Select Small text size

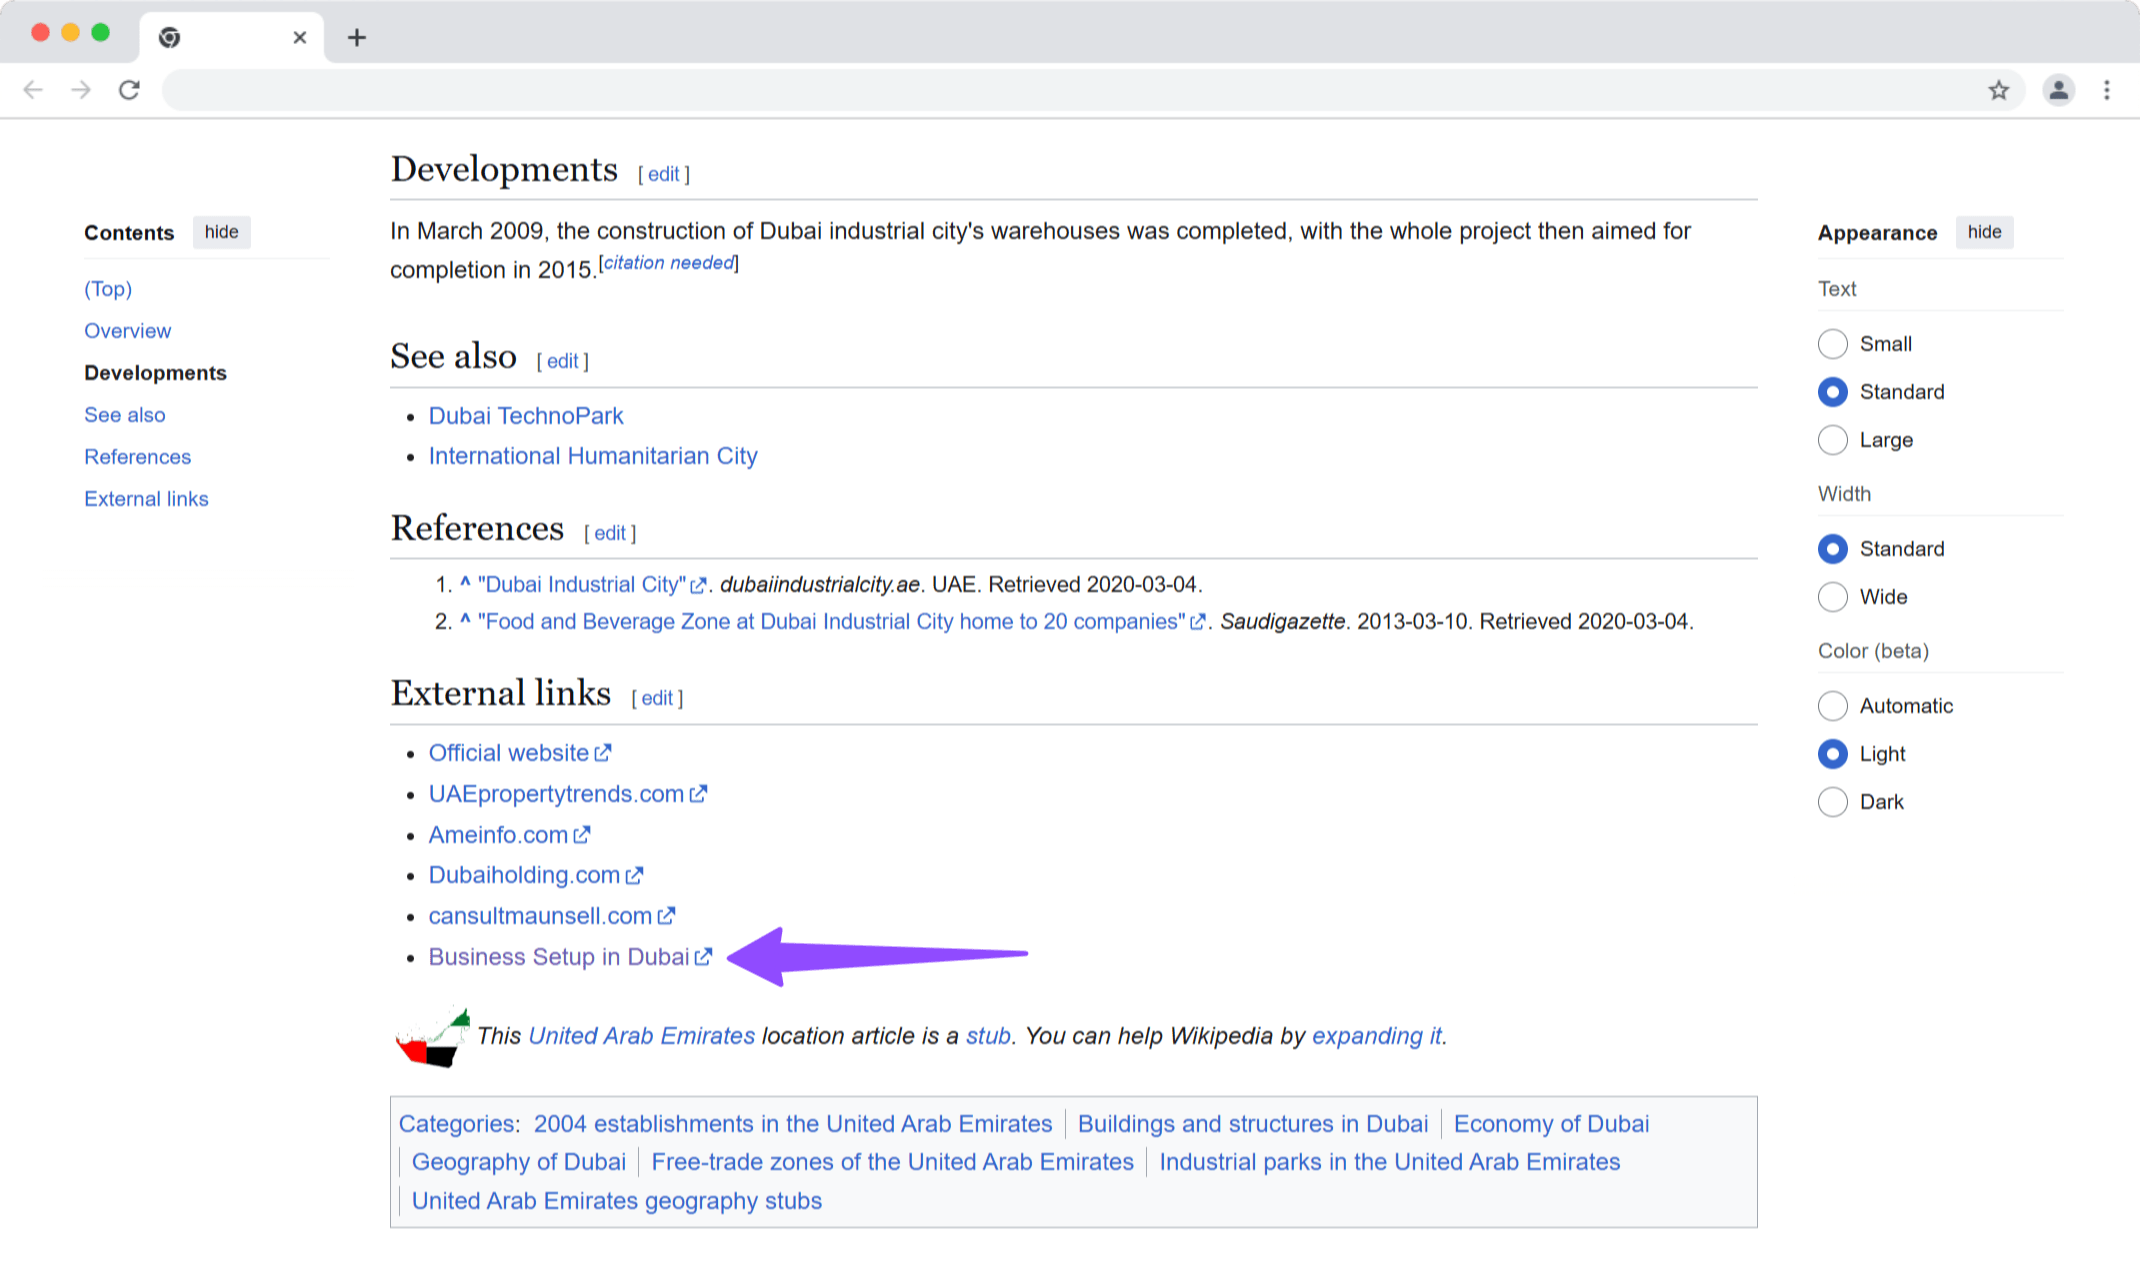coord(1832,344)
